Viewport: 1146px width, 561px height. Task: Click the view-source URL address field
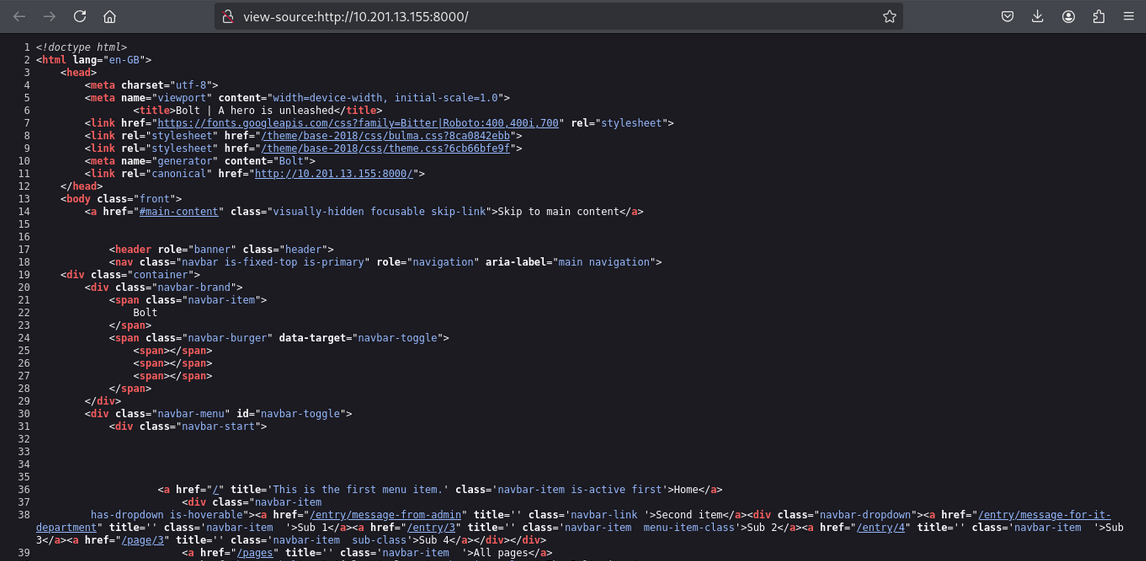(550, 17)
